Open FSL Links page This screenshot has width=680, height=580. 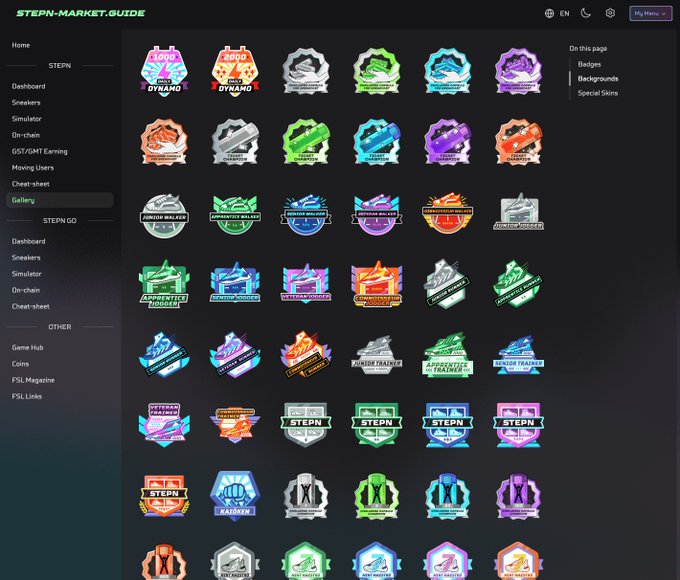27,396
